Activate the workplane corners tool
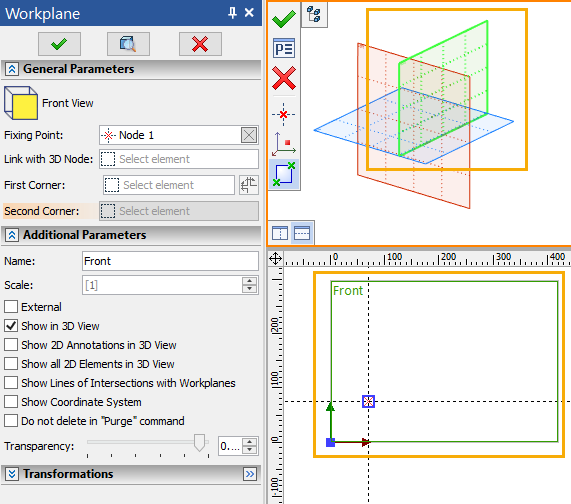 tap(284, 174)
